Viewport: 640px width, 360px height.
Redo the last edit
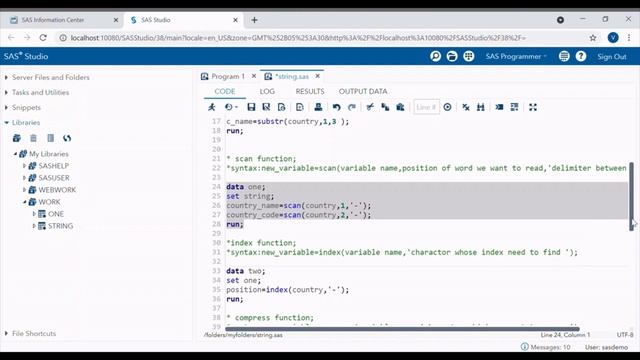[x=352, y=107]
